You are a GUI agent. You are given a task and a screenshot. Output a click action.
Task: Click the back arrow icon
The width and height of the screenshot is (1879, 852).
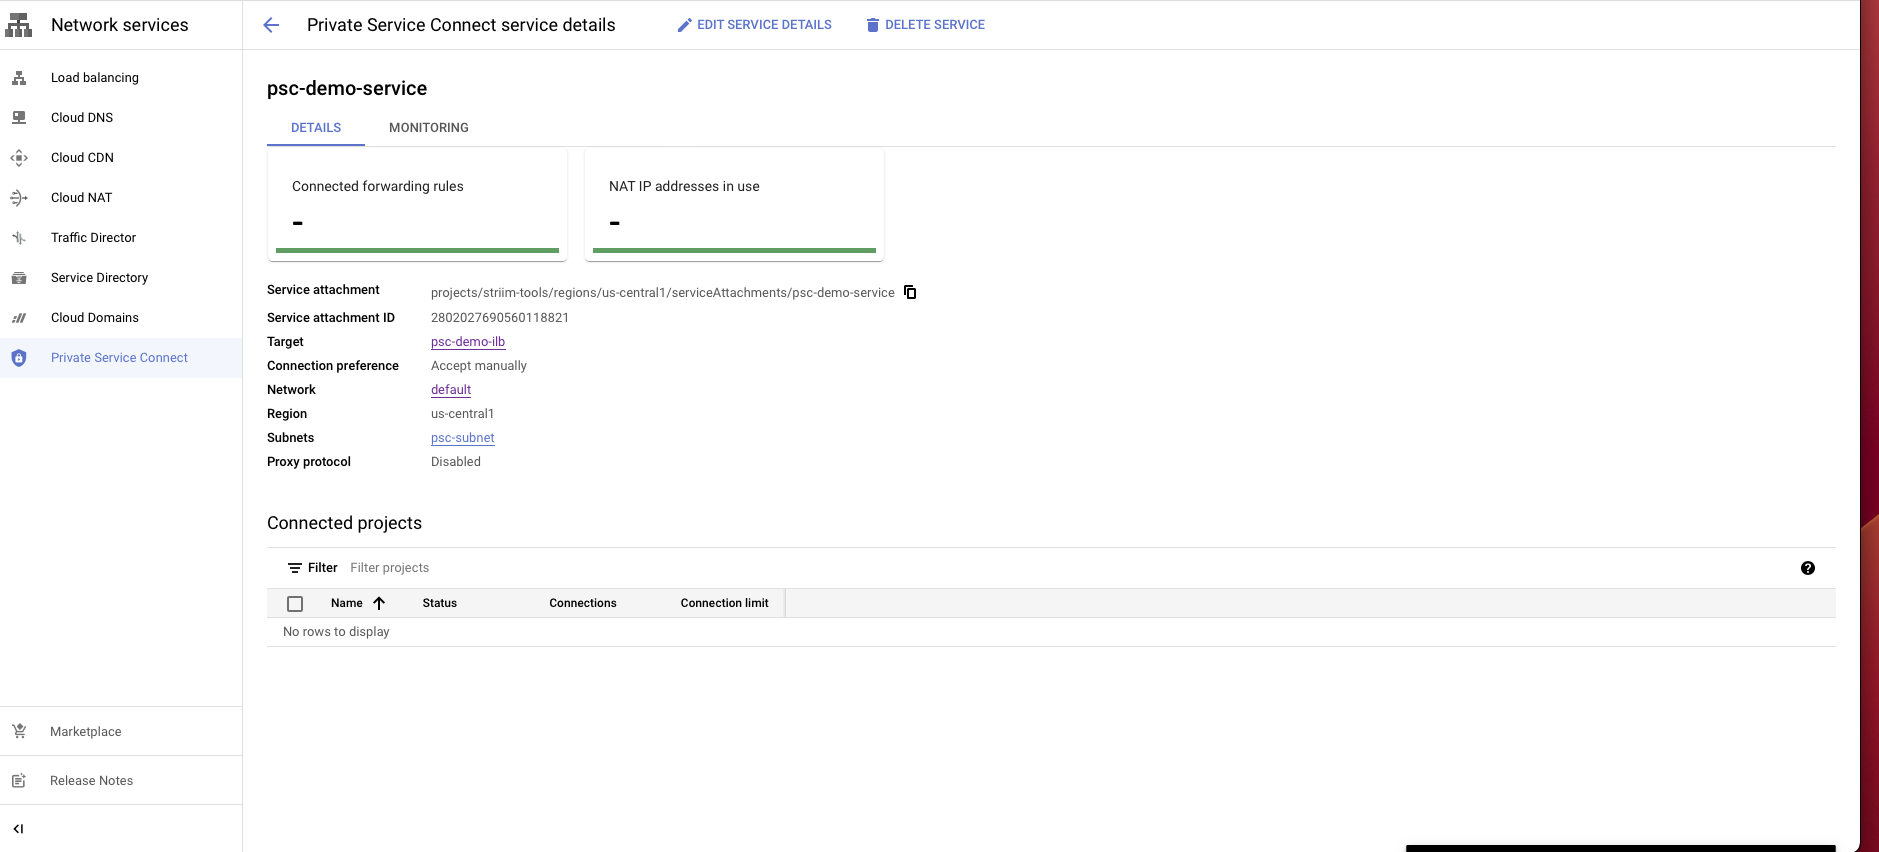[x=271, y=25]
